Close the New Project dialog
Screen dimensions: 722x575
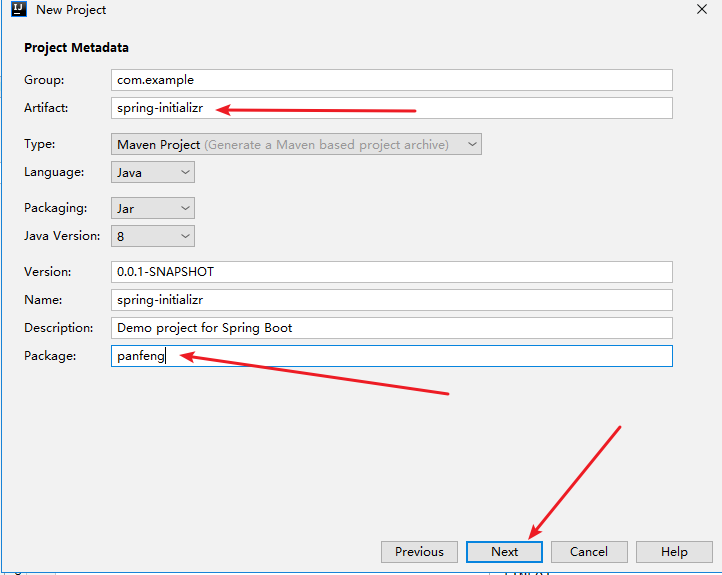coord(702,9)
